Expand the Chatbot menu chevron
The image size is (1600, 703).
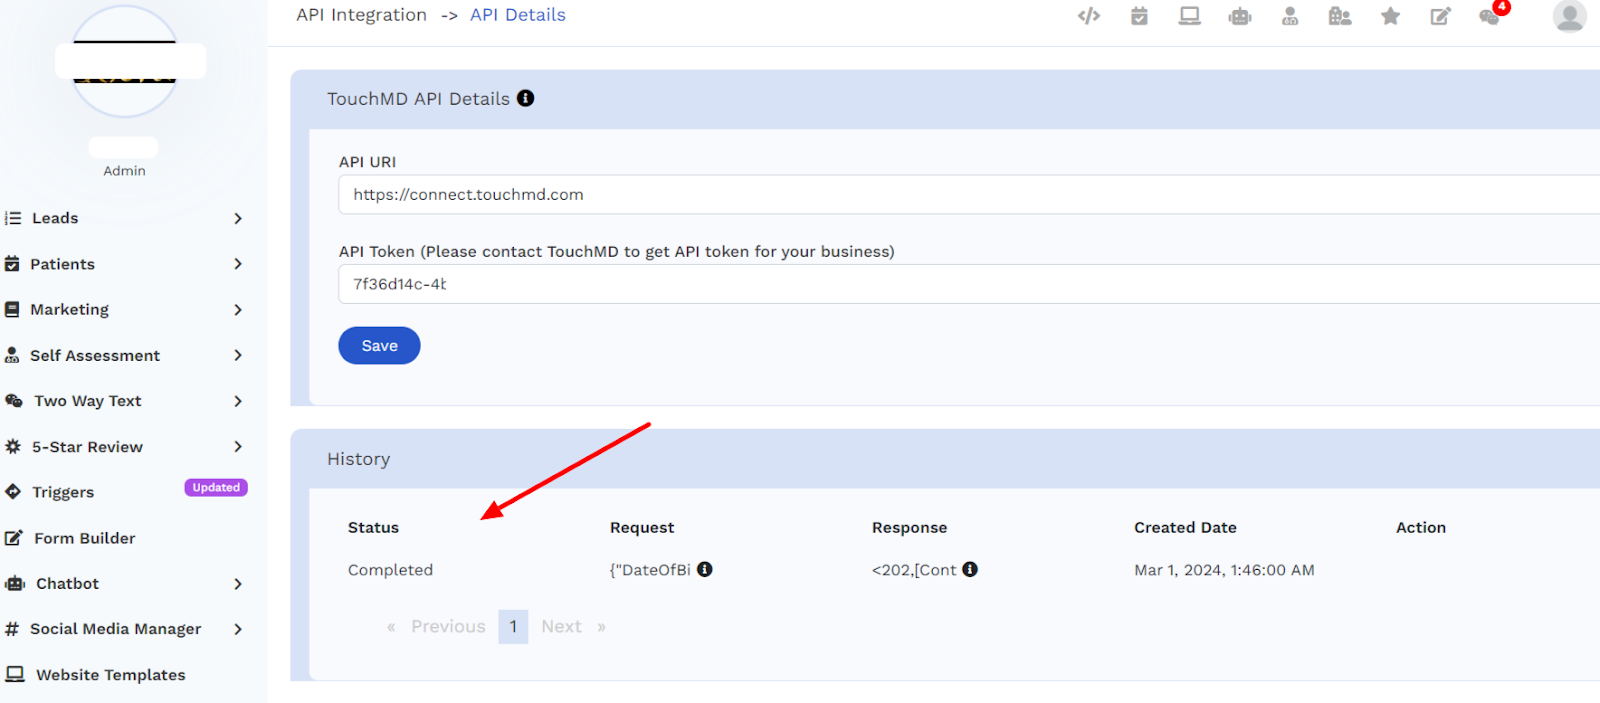238,584
